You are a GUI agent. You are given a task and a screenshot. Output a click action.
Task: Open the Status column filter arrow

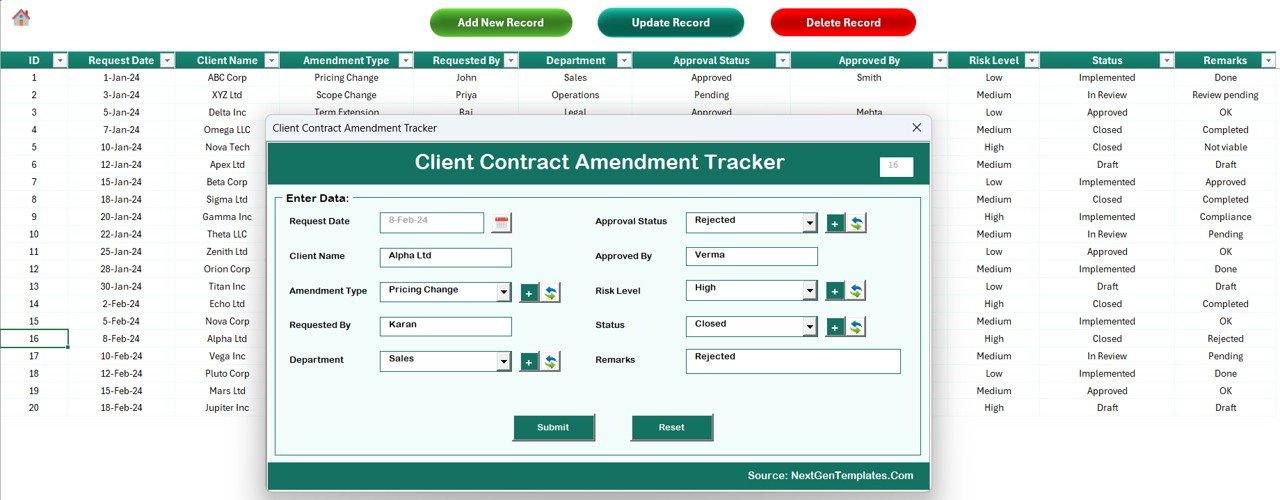[x=1166, y=61]
